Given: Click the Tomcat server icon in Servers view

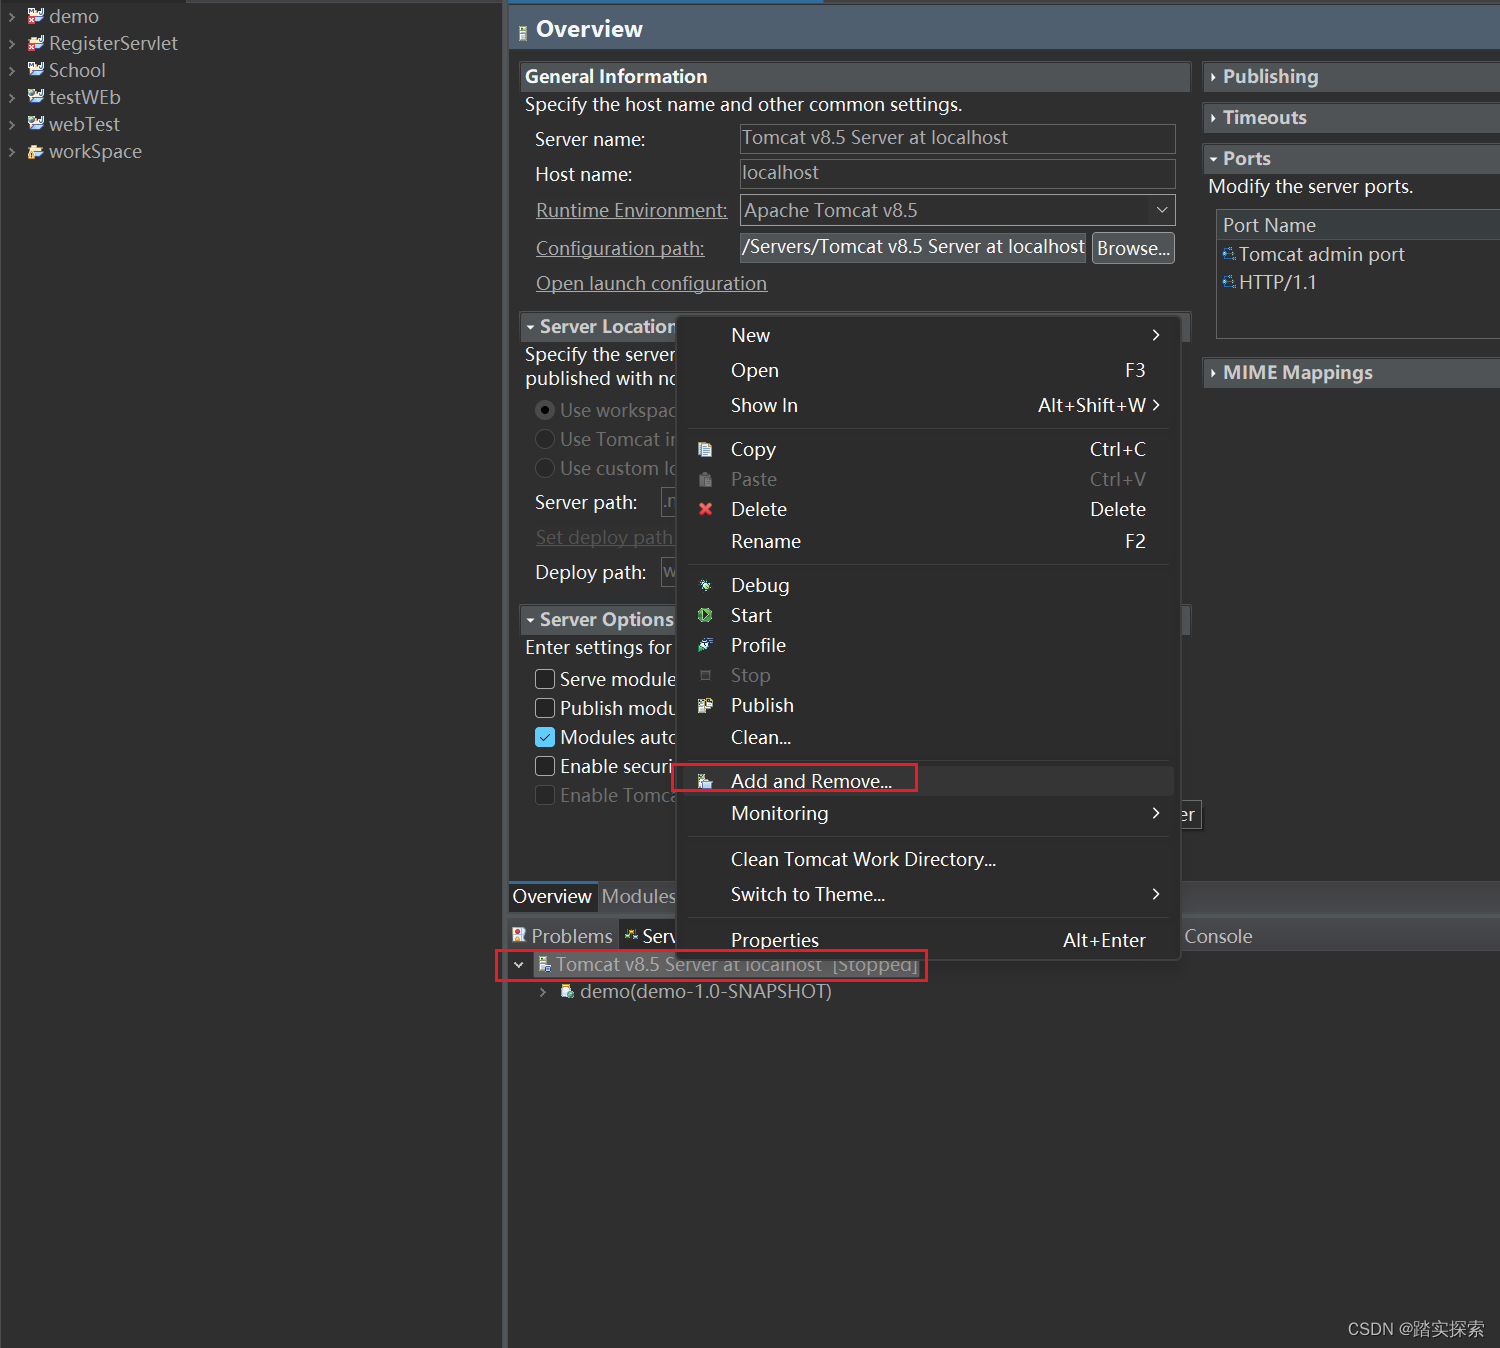Looking at the screenshot, I should pos(545,964).
